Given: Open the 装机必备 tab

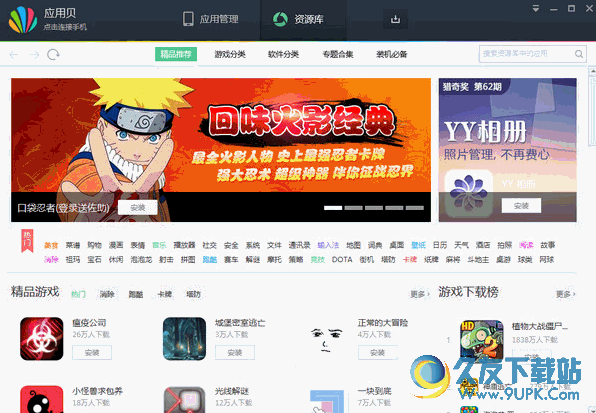Looking at the screenshot, I should tap(392, 54).
